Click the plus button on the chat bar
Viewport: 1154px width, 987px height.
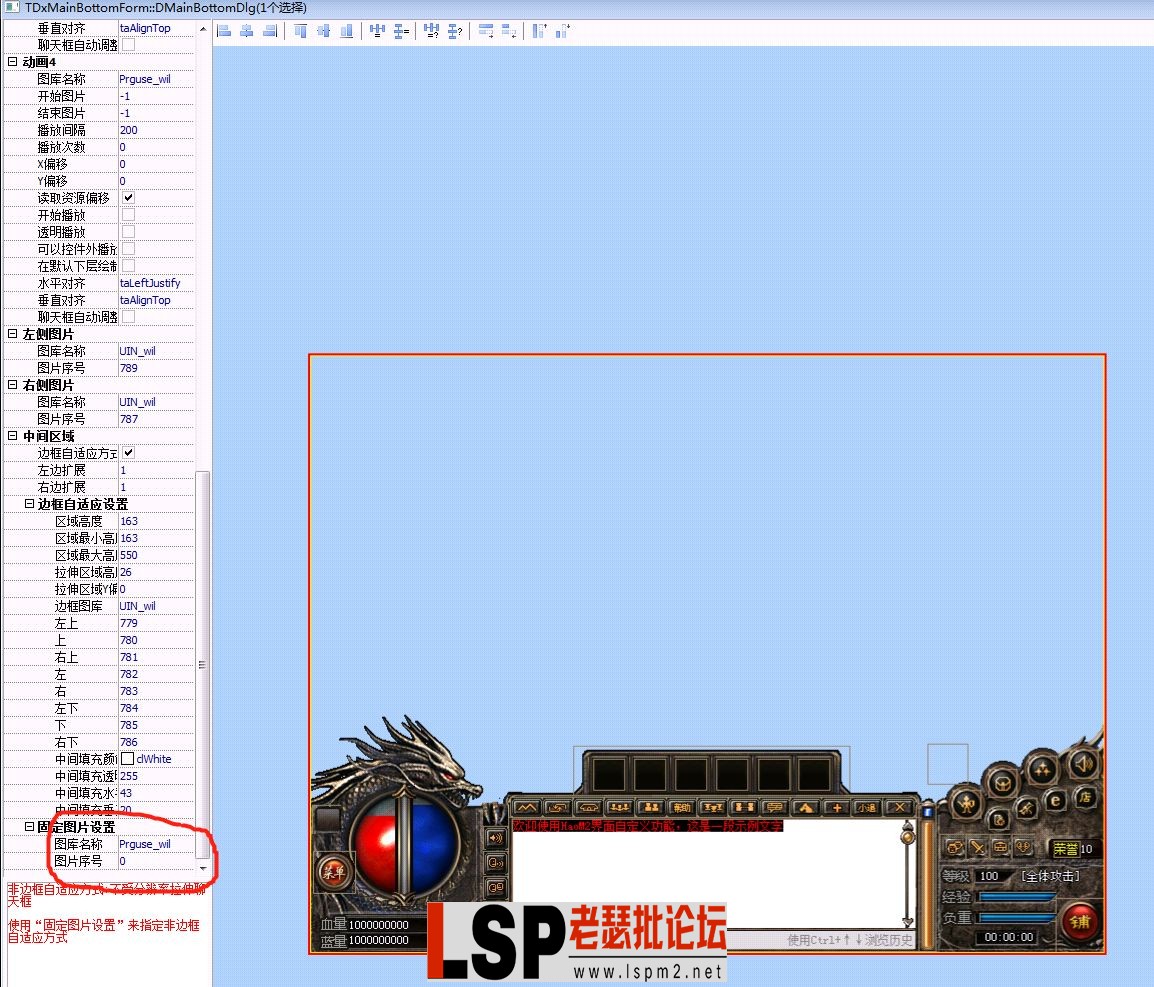pyautogui.click(x=837, y=807)
